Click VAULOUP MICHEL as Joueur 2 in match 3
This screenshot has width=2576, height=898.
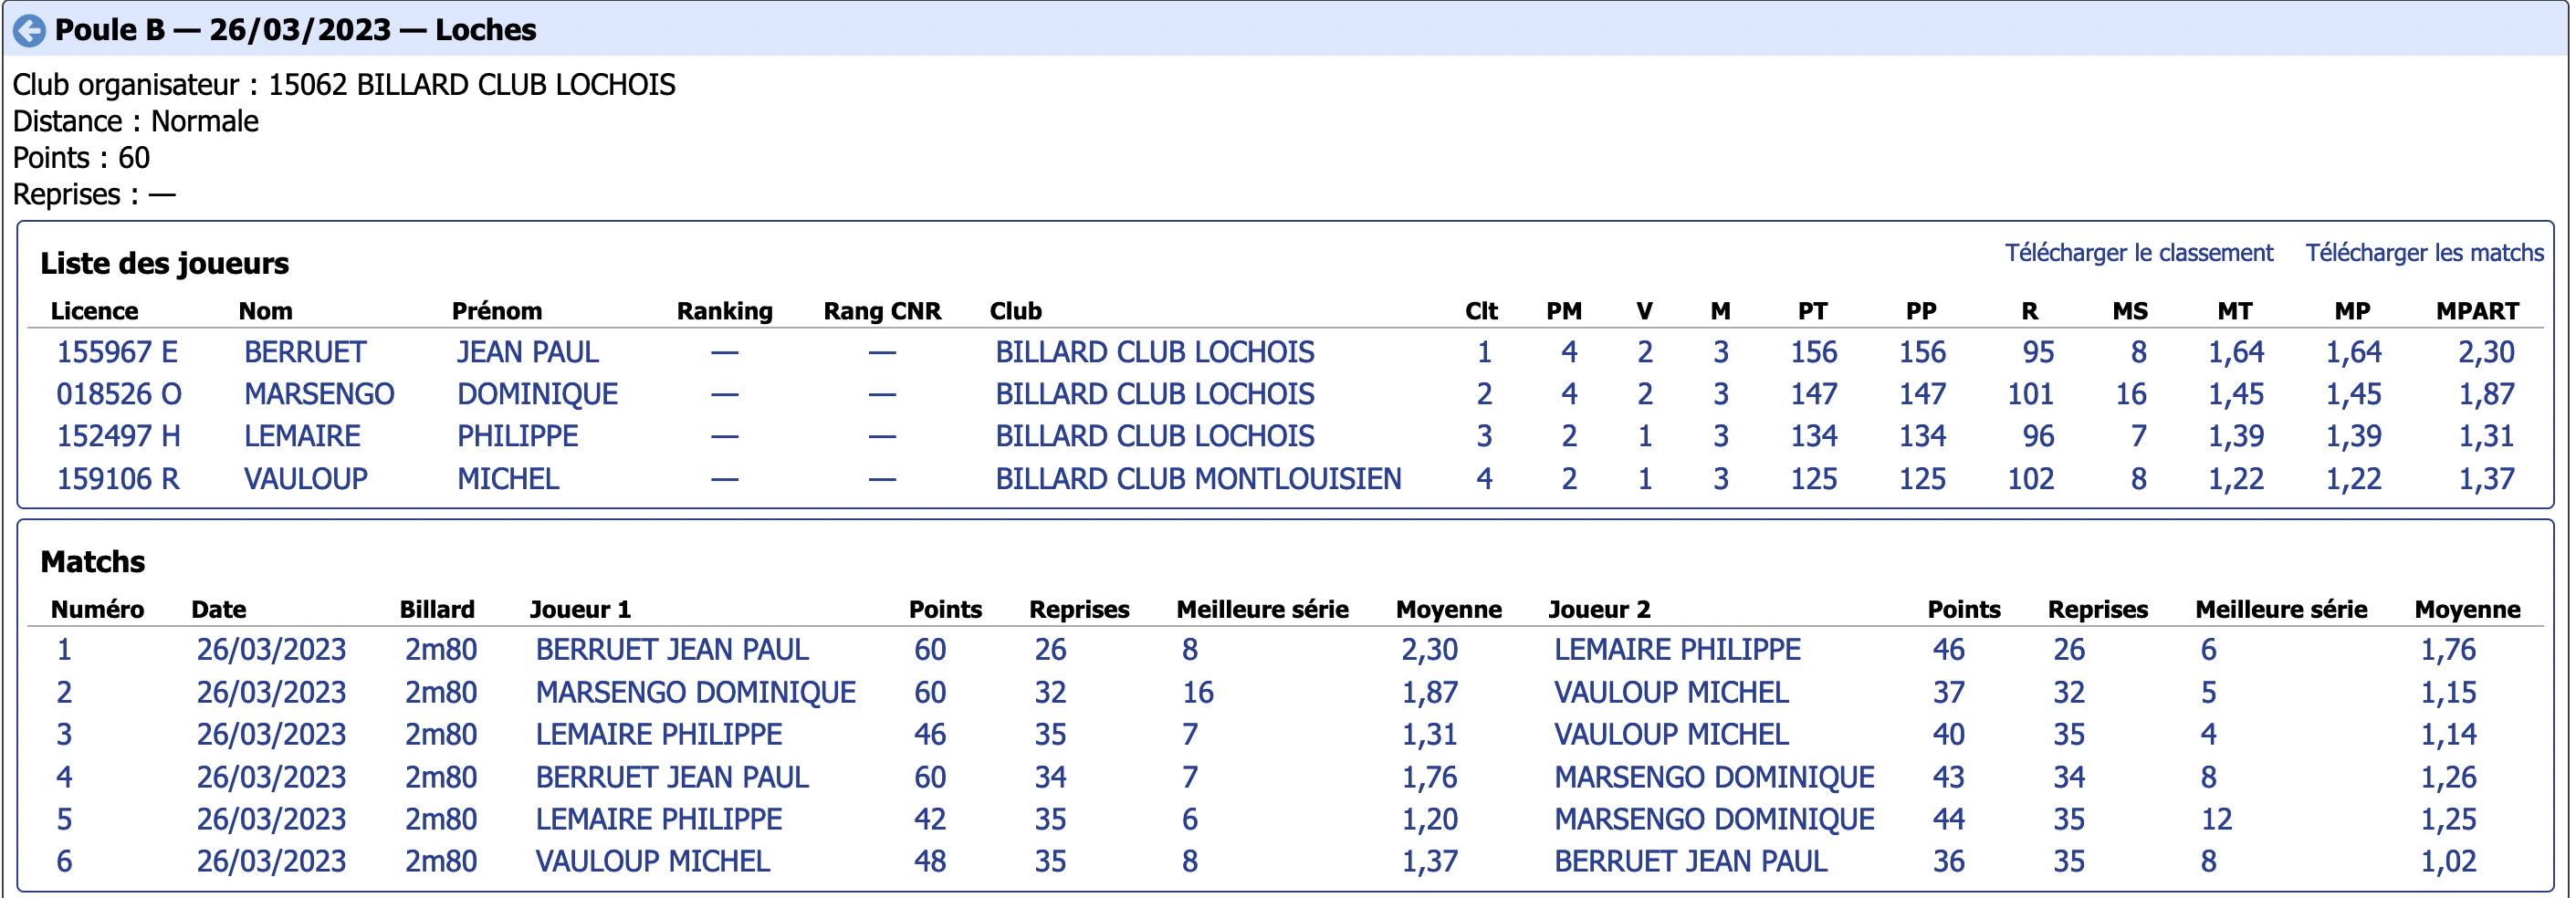pyautogui.click(x=1670, y=734)
